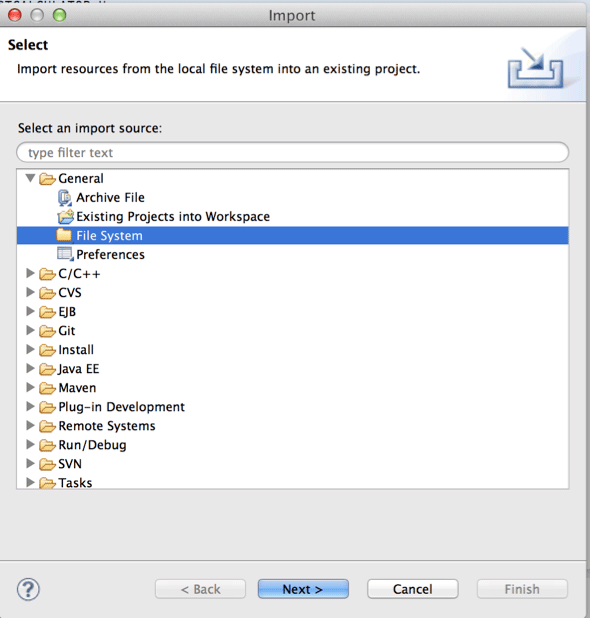Click the File System folder icon
This screenshot has width=590, height=618.
click(x=64, y=235)
